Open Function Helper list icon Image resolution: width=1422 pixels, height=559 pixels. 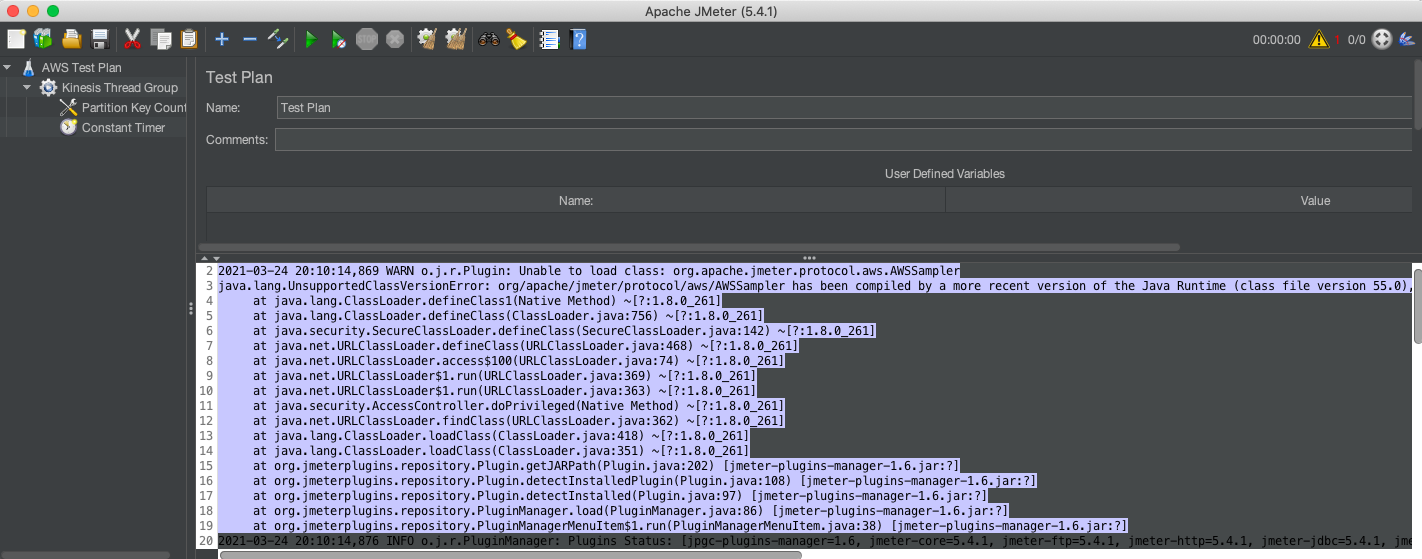(x=549, y=39)
